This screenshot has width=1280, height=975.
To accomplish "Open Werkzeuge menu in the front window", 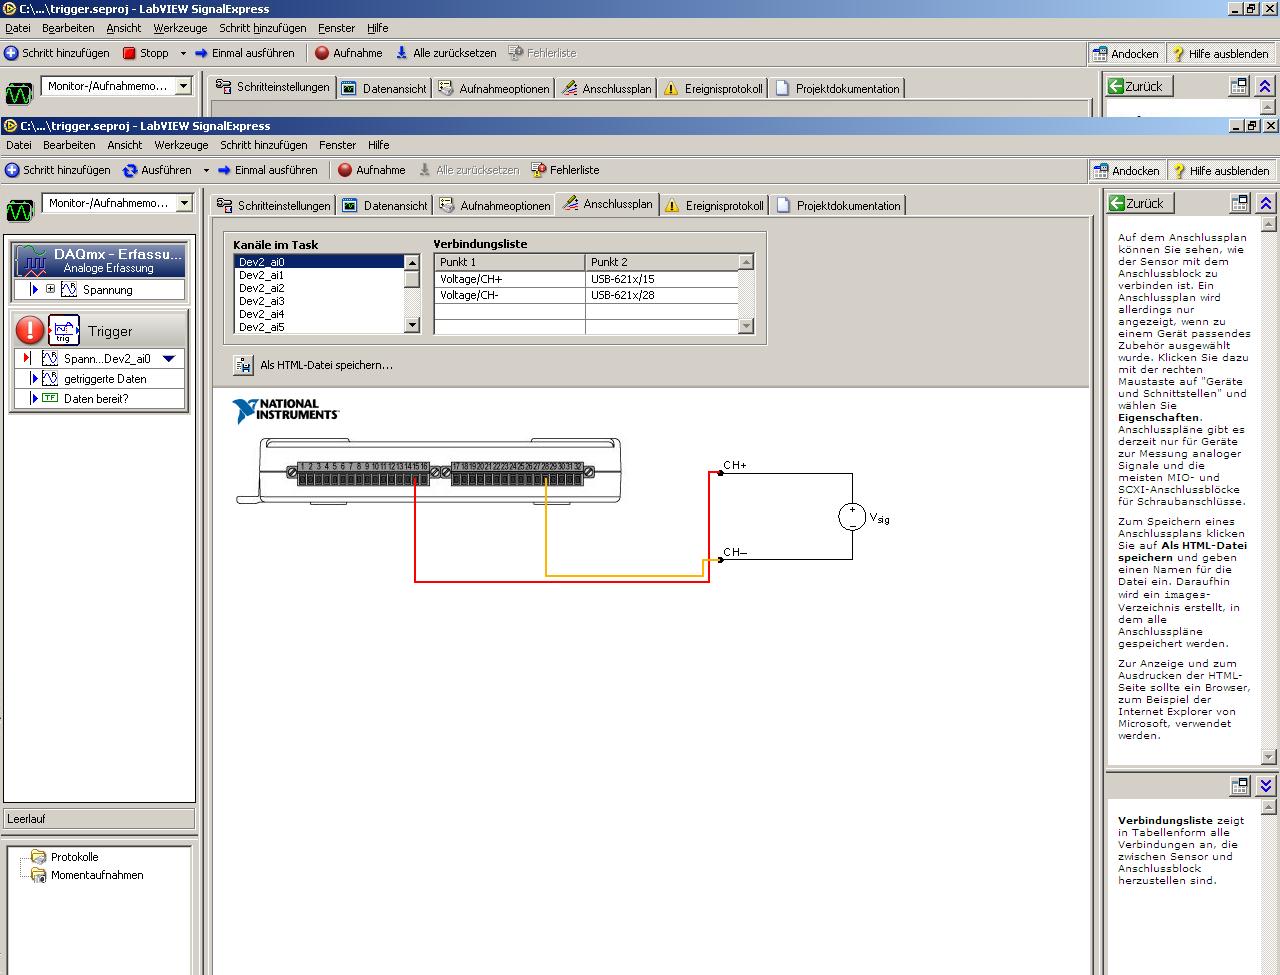I will click(181, 145).
